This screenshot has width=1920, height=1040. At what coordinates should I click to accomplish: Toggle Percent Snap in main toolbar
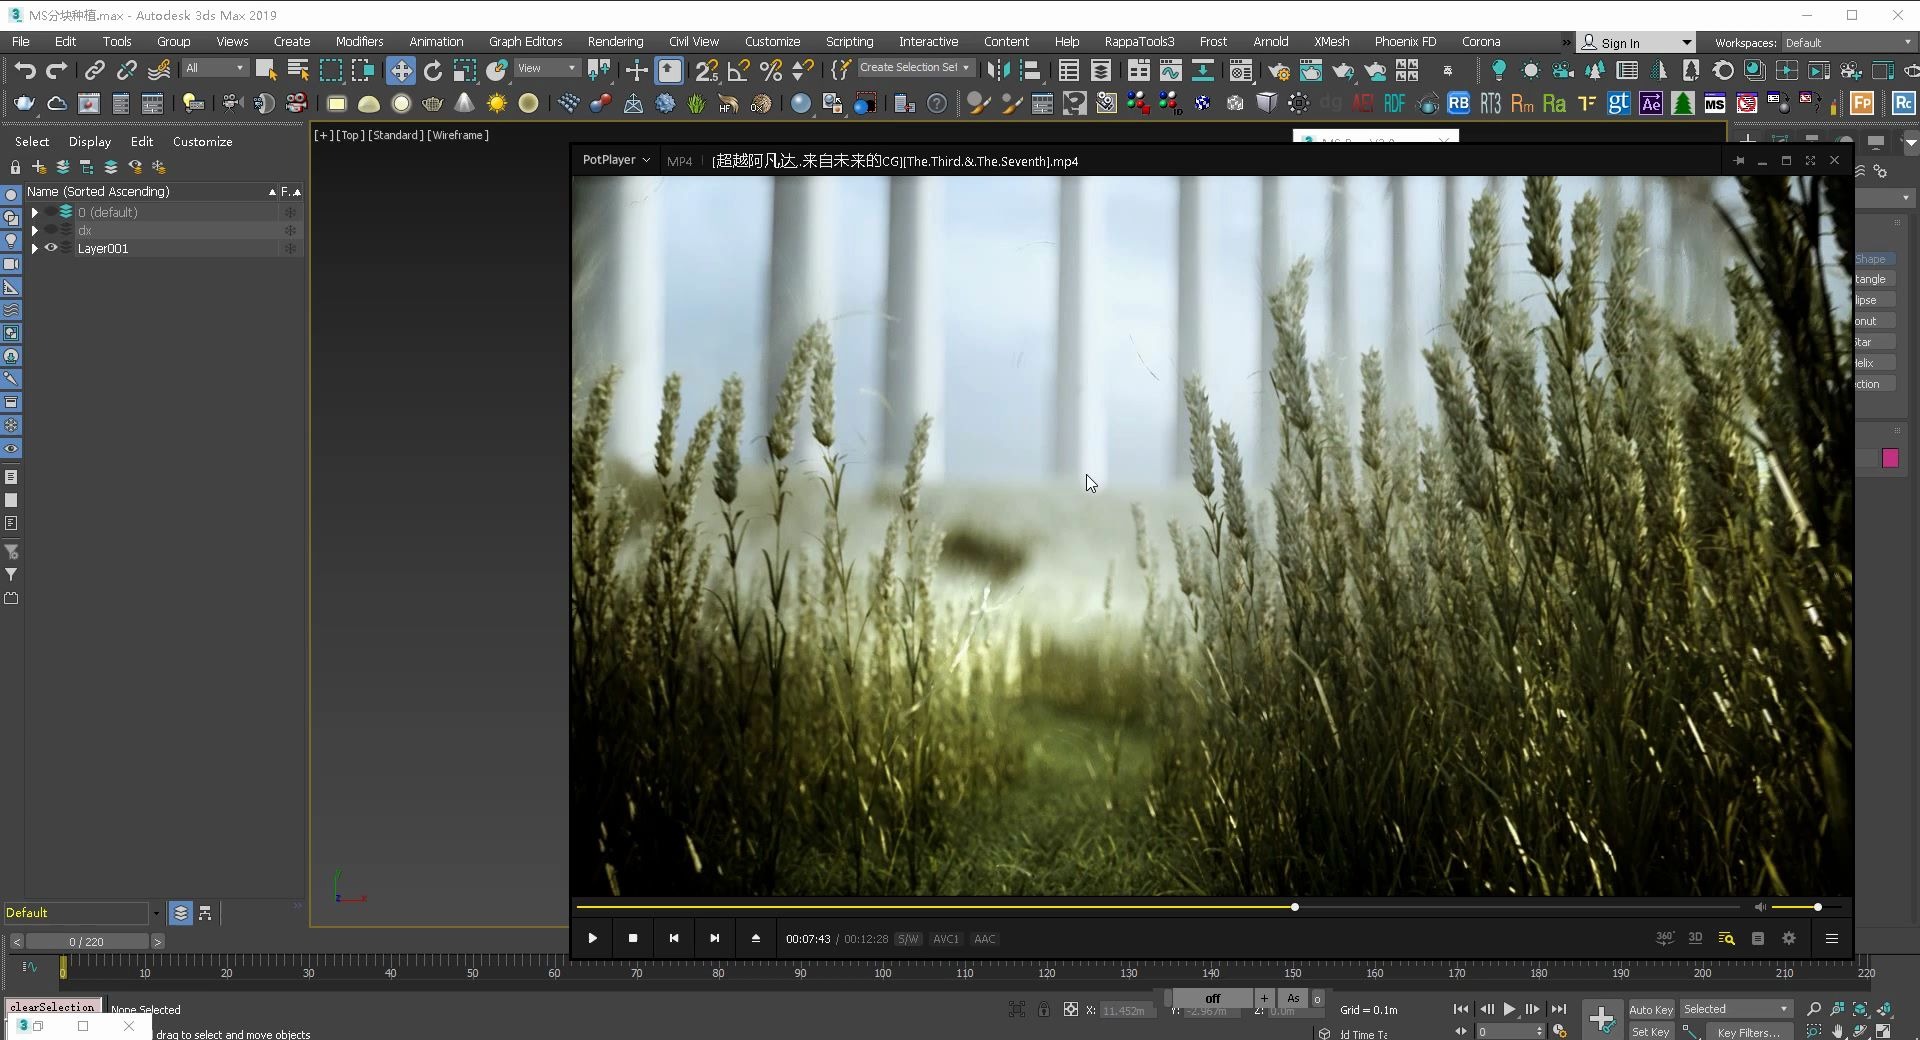pos(771,70)
